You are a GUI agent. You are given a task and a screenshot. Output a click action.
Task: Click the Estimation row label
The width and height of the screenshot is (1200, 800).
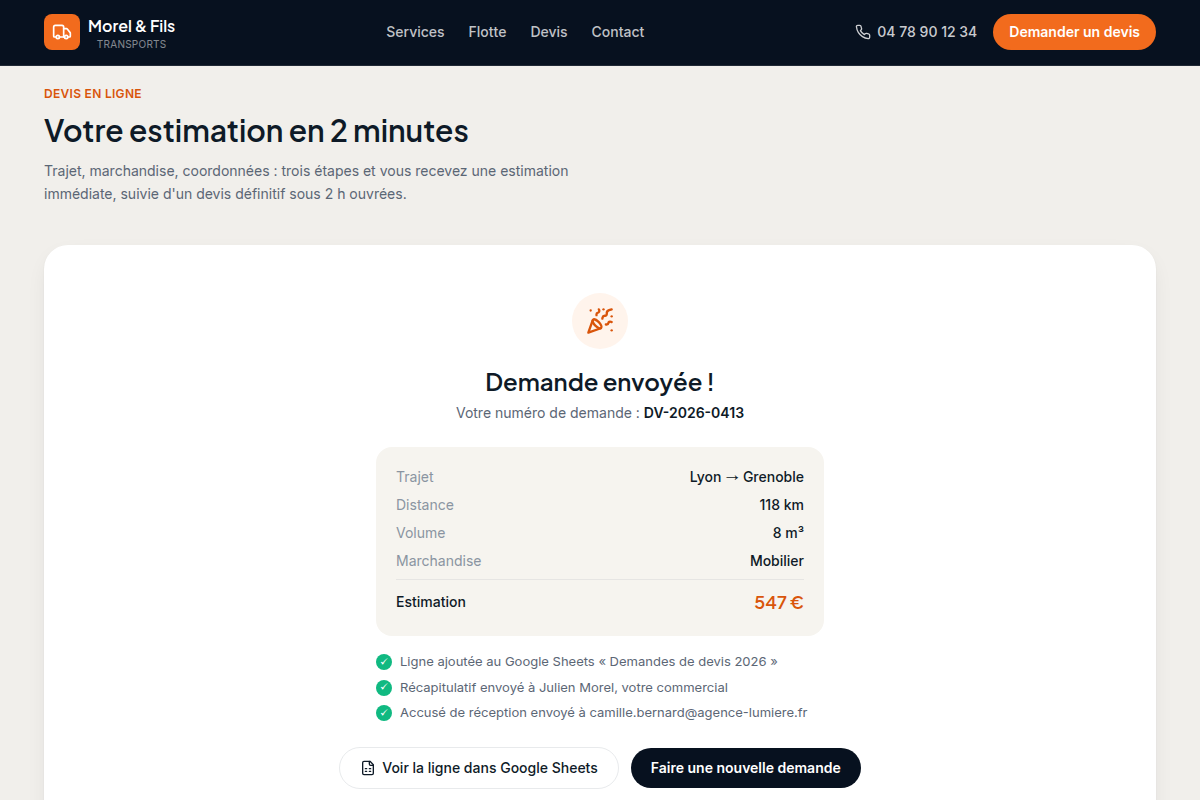pyautogui.click(x=431, y=602)
